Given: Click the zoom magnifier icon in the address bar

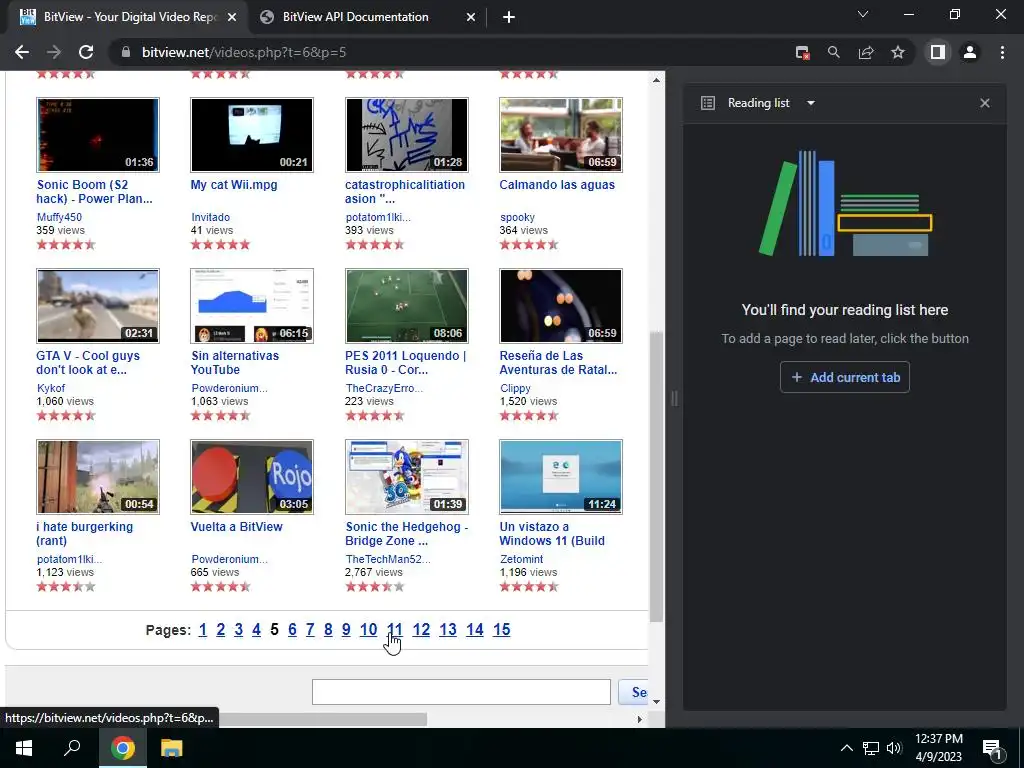Looking at the screenshot, I should point(834,52).
